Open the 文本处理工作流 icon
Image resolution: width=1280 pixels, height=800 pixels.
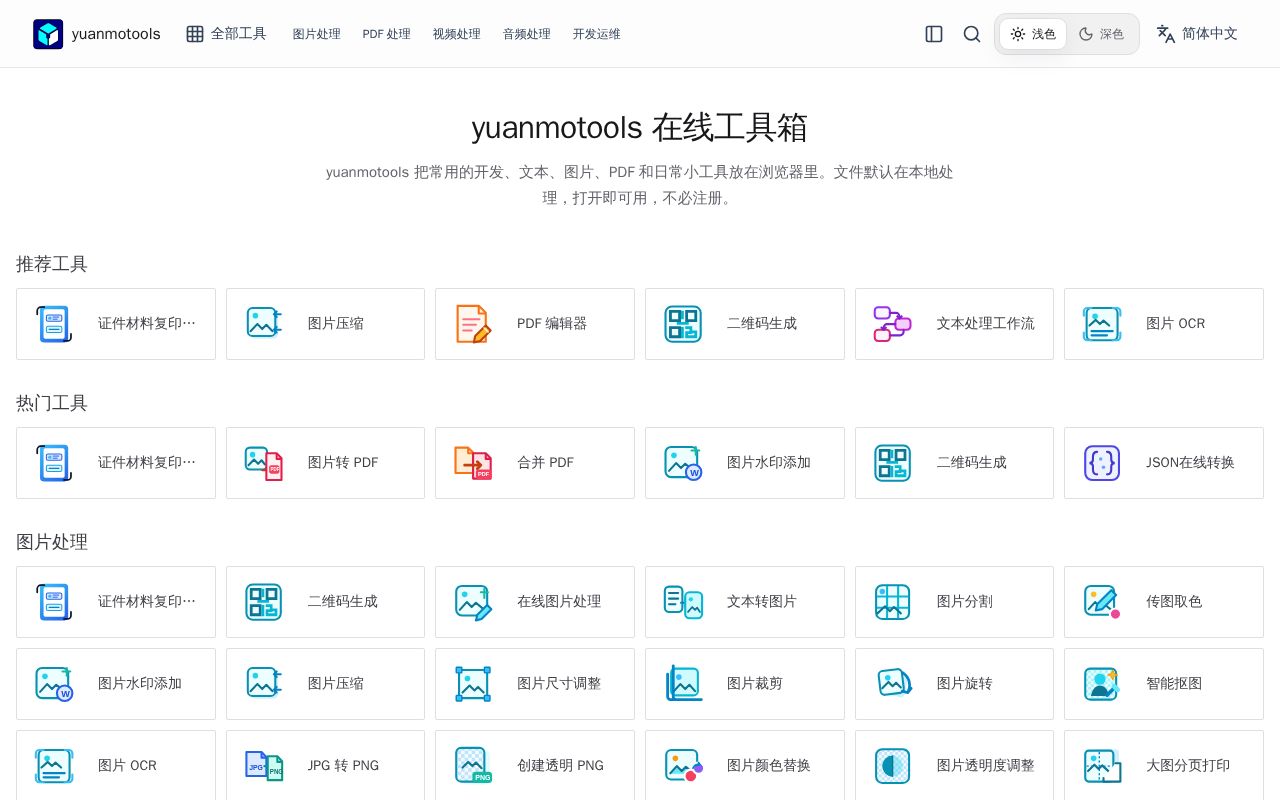click(893, 324)
